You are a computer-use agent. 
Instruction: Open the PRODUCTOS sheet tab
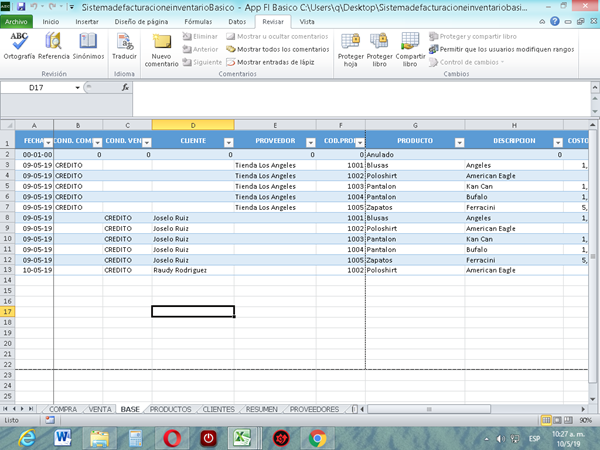[x=170, y=409]
